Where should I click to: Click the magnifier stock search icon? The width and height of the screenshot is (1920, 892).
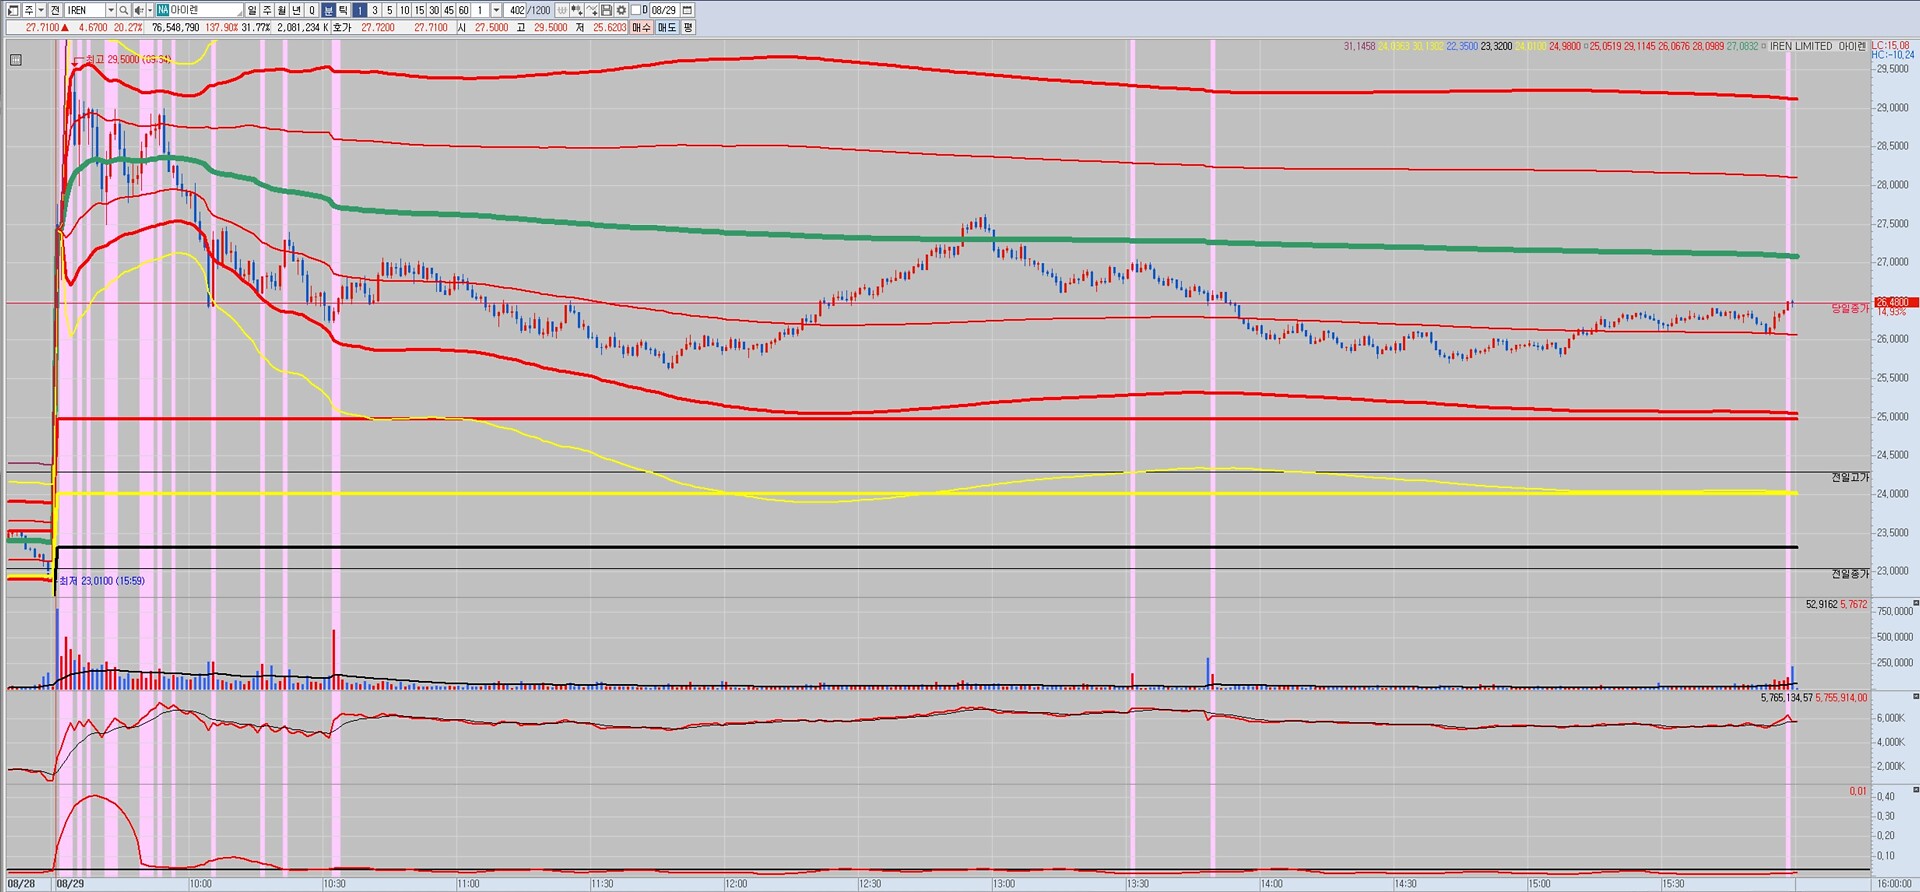pyautogui.click(x=124, y=10)
